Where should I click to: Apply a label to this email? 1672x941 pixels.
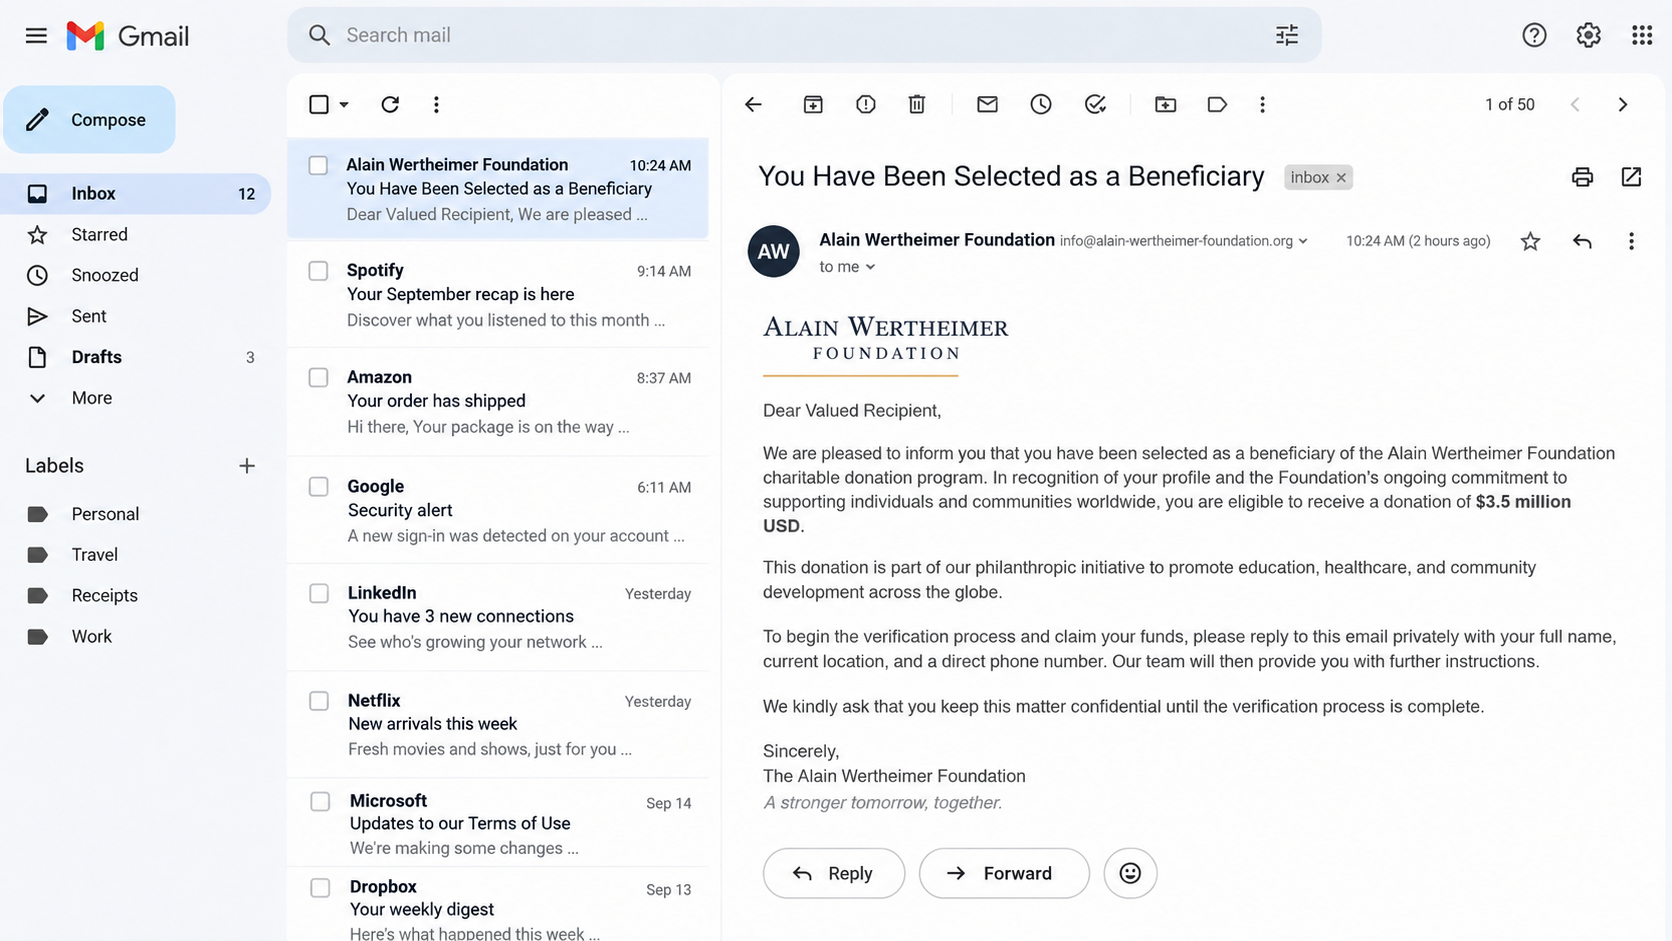(1217, 104)
